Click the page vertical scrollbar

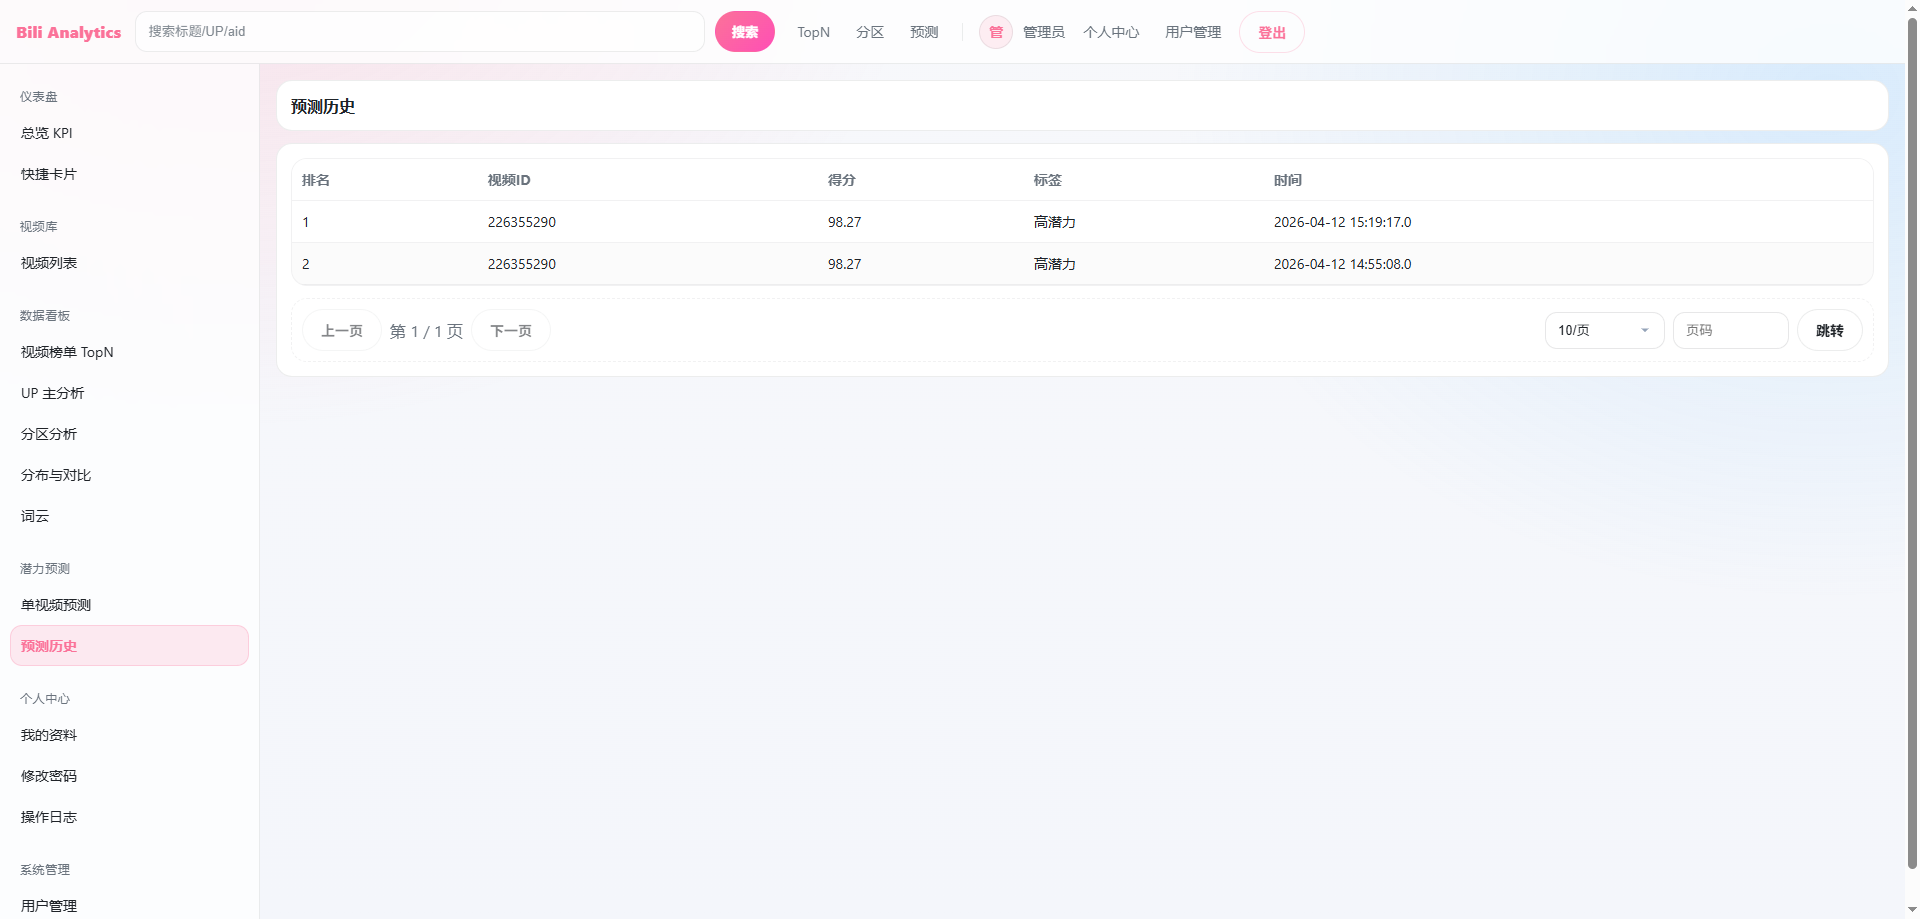1912,450
